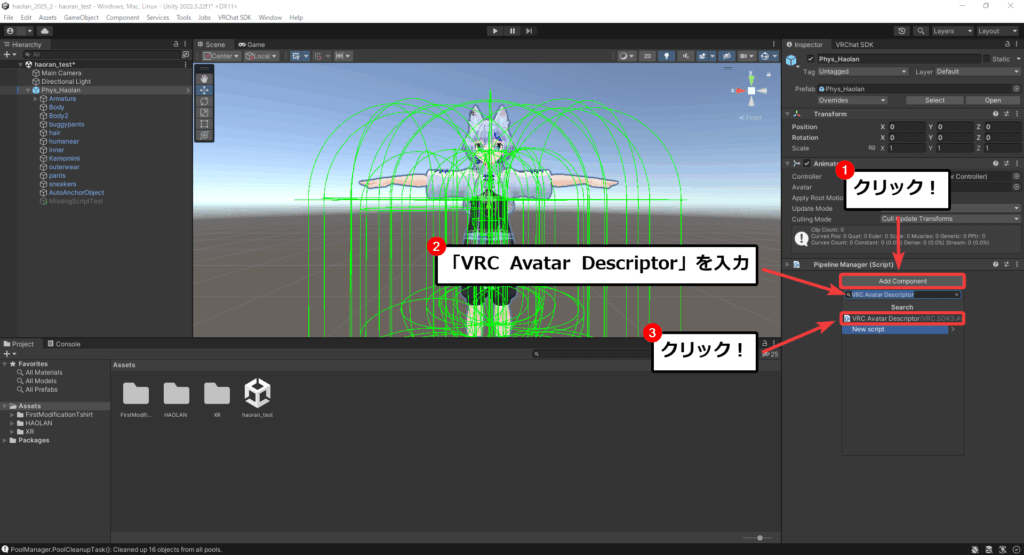Open the Component menu
This screenshot has width=1024, height=555.
point(122,18)
